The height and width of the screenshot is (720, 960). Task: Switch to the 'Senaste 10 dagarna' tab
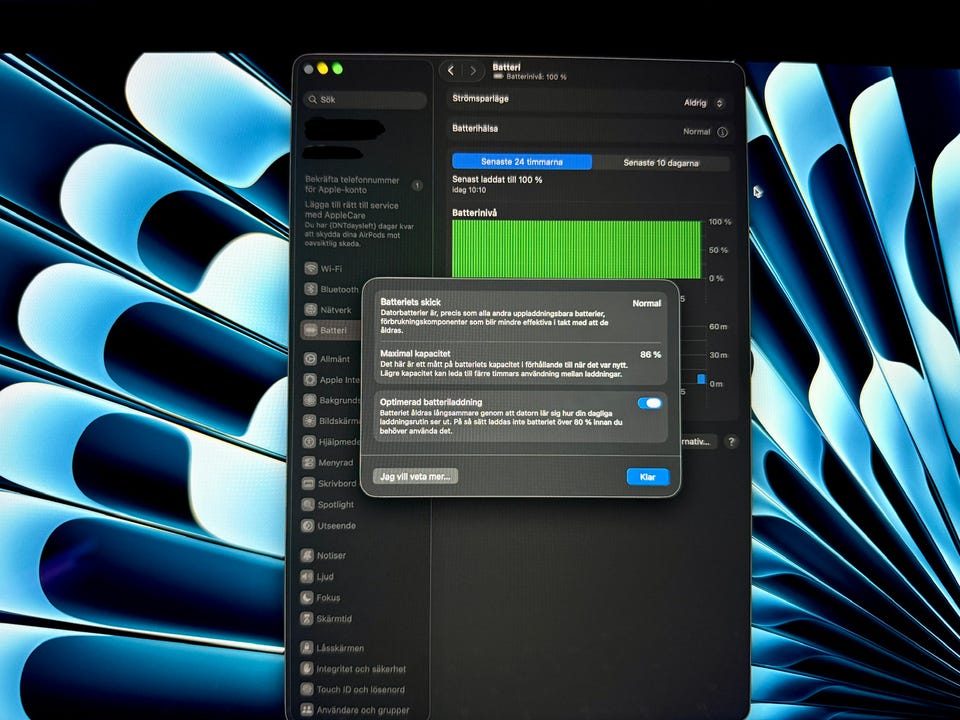[660, 162]
